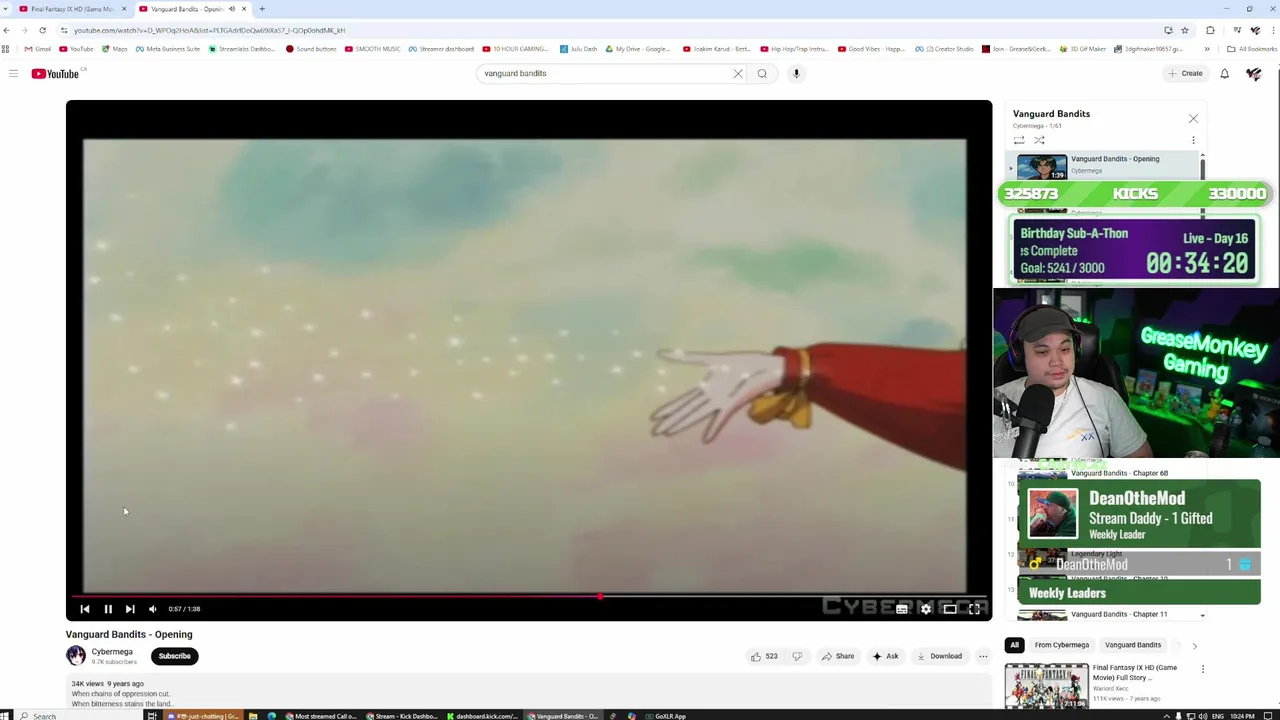Close the Vanguard Bandits playlist panel
The width and height of the screenshot is (1280, 720).
(x=1193, y=118)
